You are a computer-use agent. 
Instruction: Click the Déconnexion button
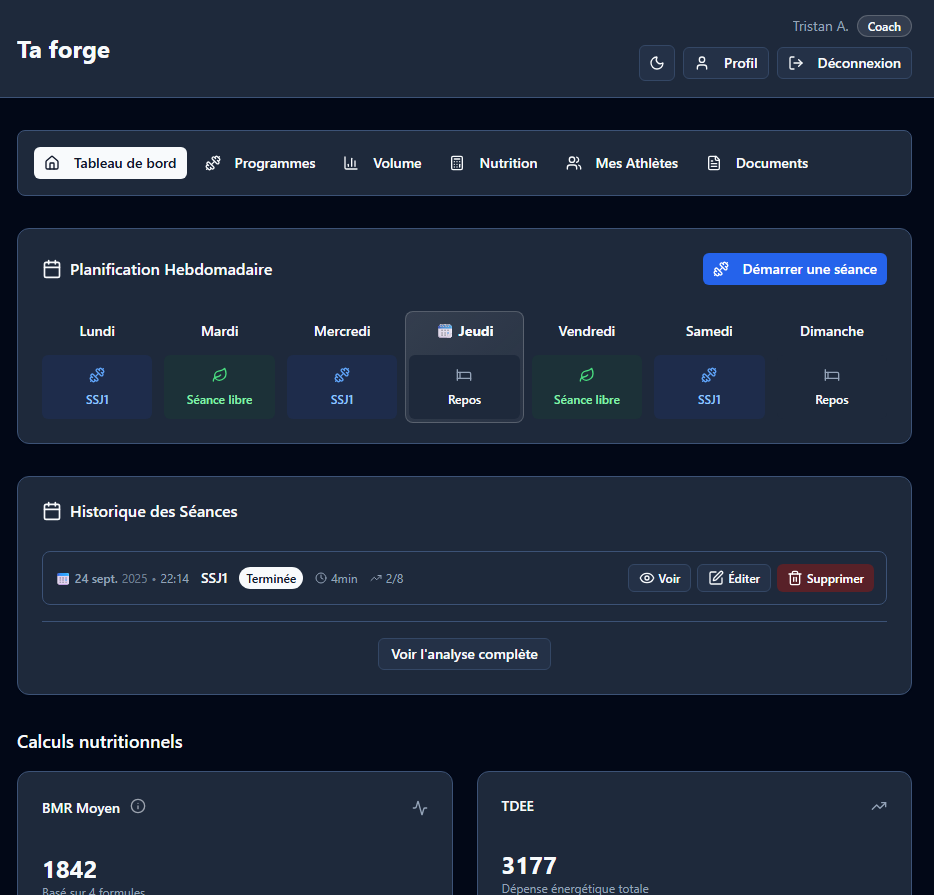[844, 63]
